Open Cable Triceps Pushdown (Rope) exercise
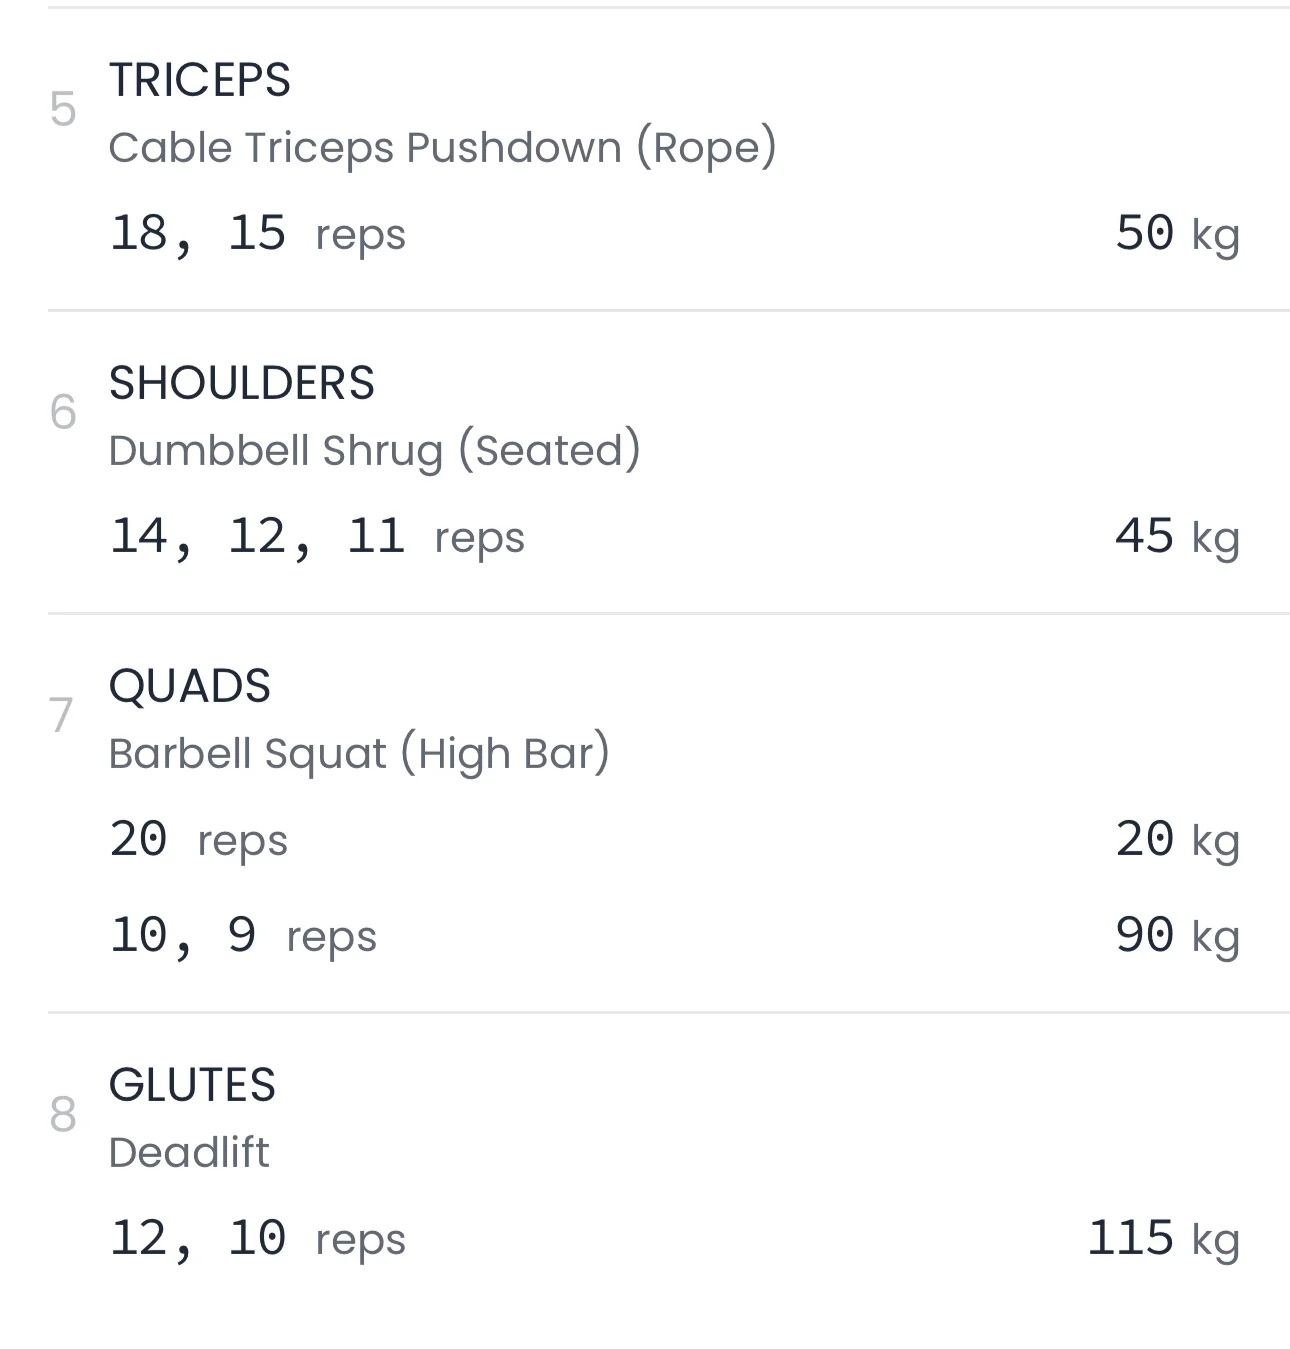 (x=442, y=148)
